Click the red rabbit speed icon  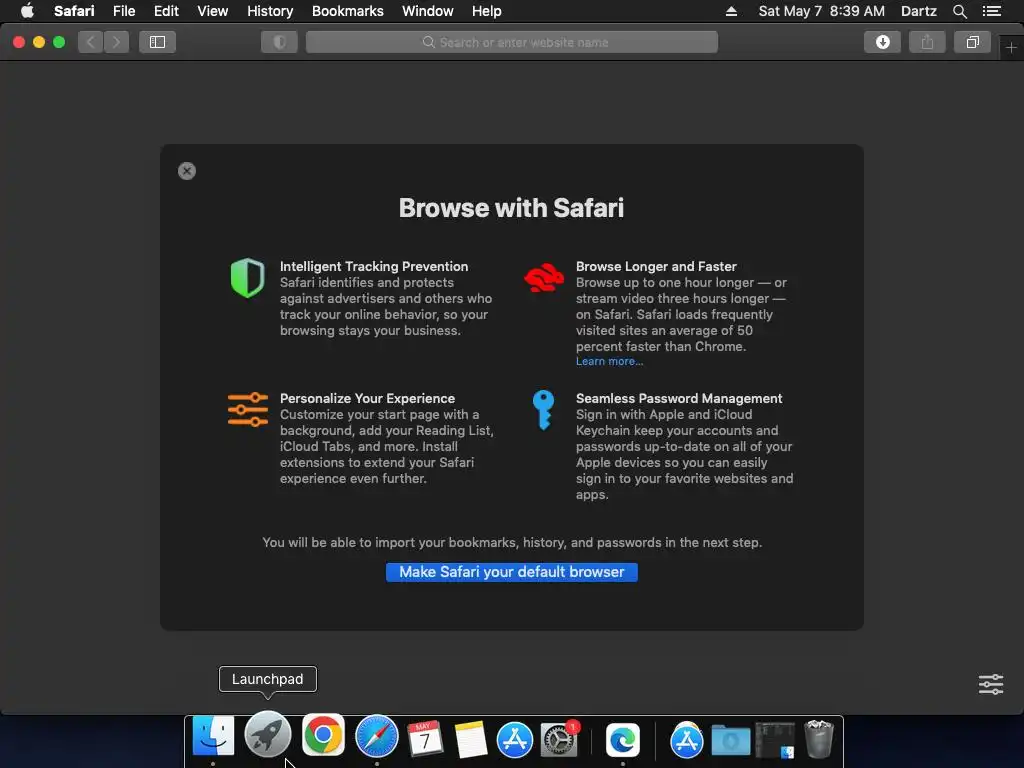click(544, 278)
